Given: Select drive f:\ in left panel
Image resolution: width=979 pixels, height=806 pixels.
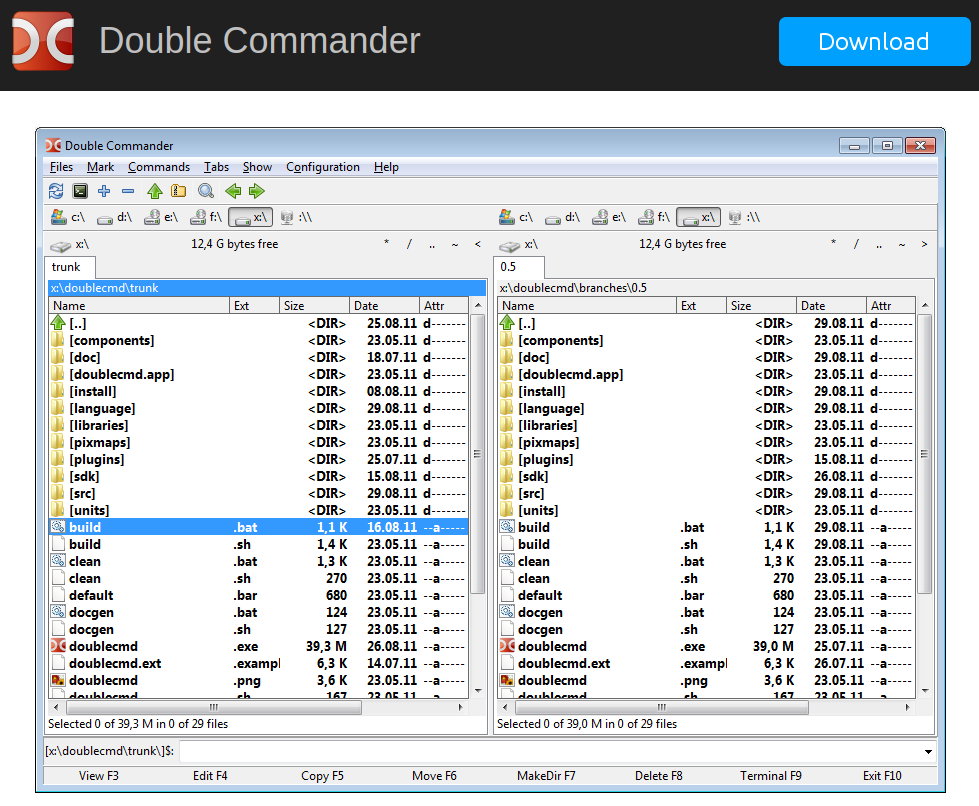Looking at the screenshot, I should (x=206, y=217).
